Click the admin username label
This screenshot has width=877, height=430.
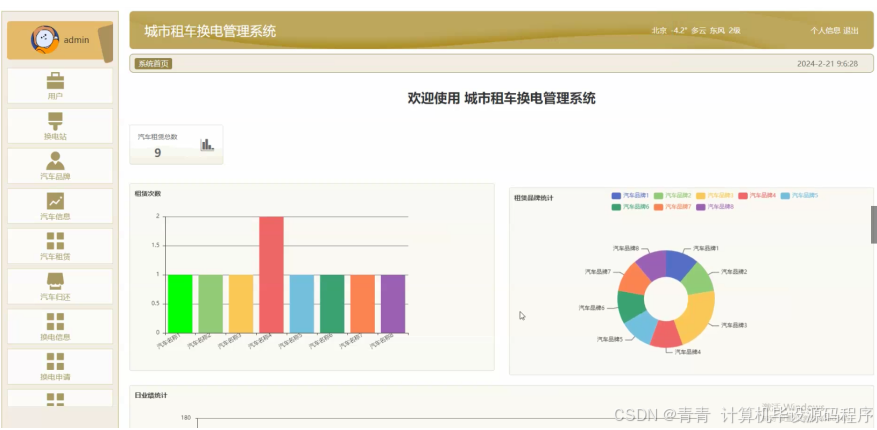tap(76, 40)
